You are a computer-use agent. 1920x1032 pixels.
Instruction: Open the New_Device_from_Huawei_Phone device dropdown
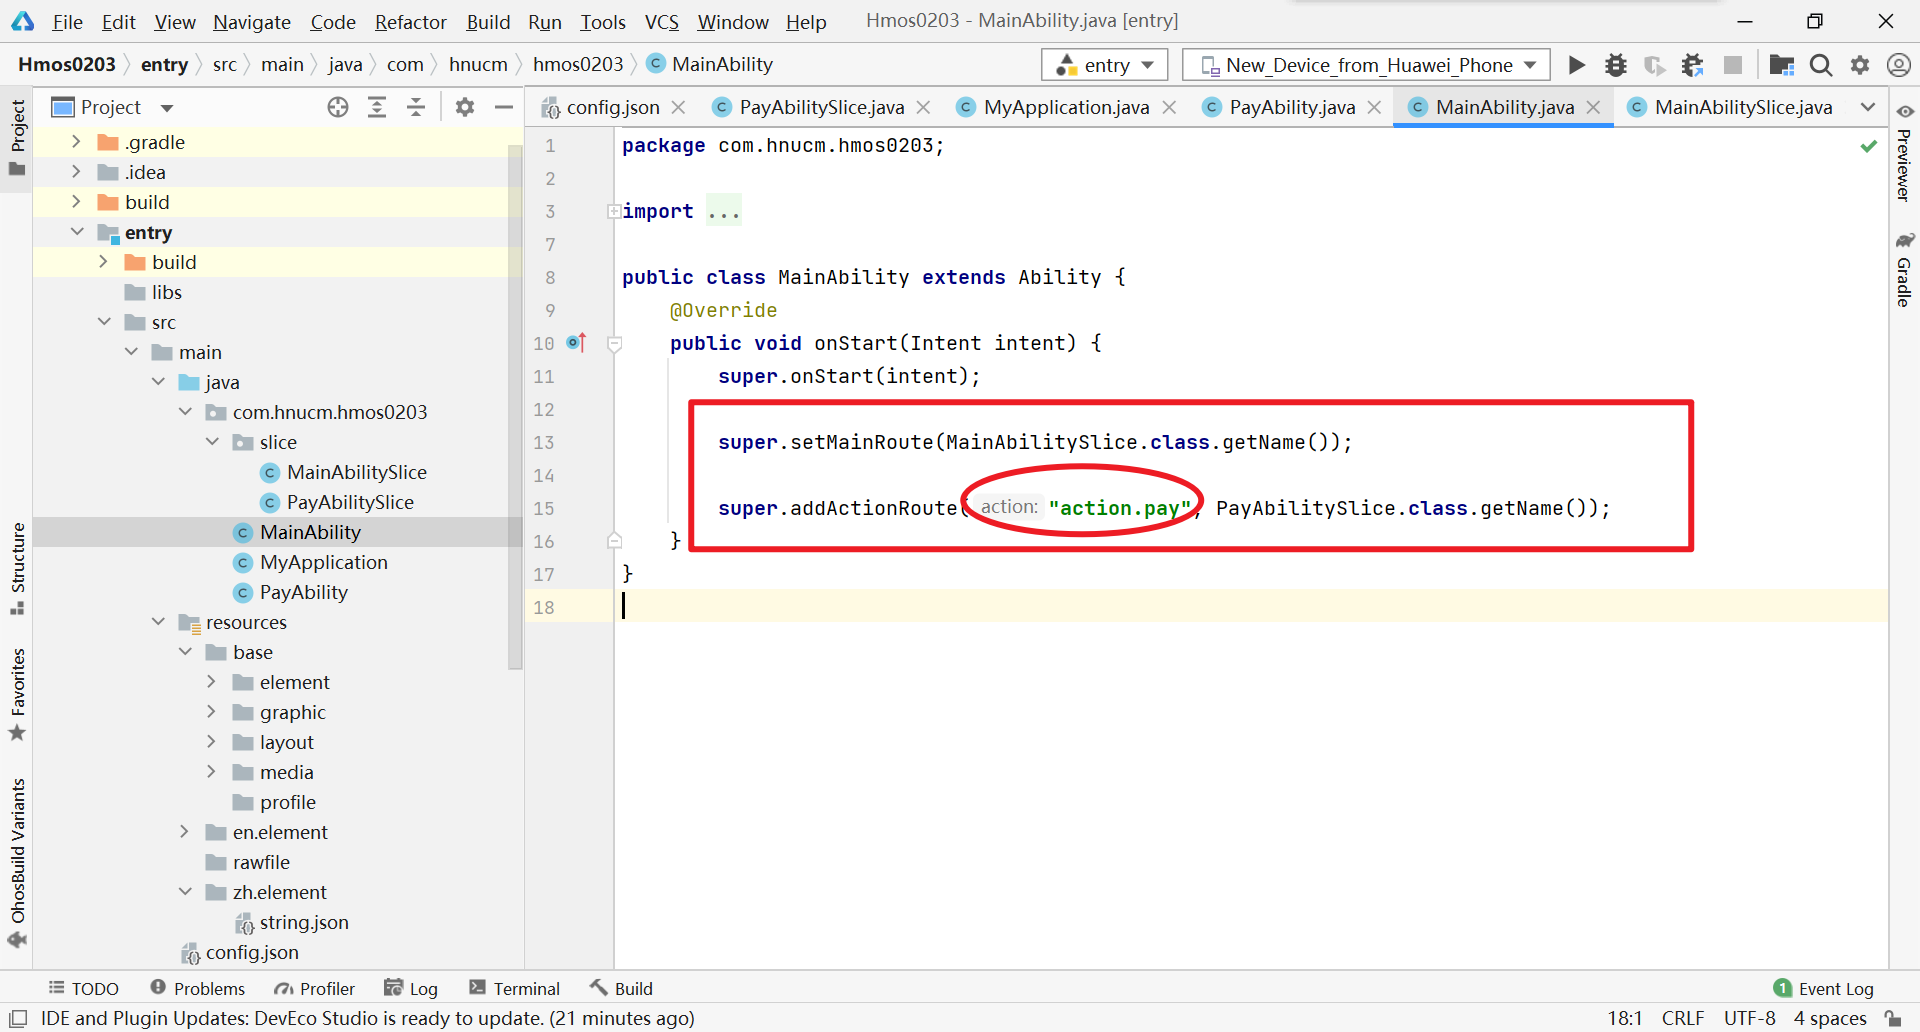[1366, 65]
